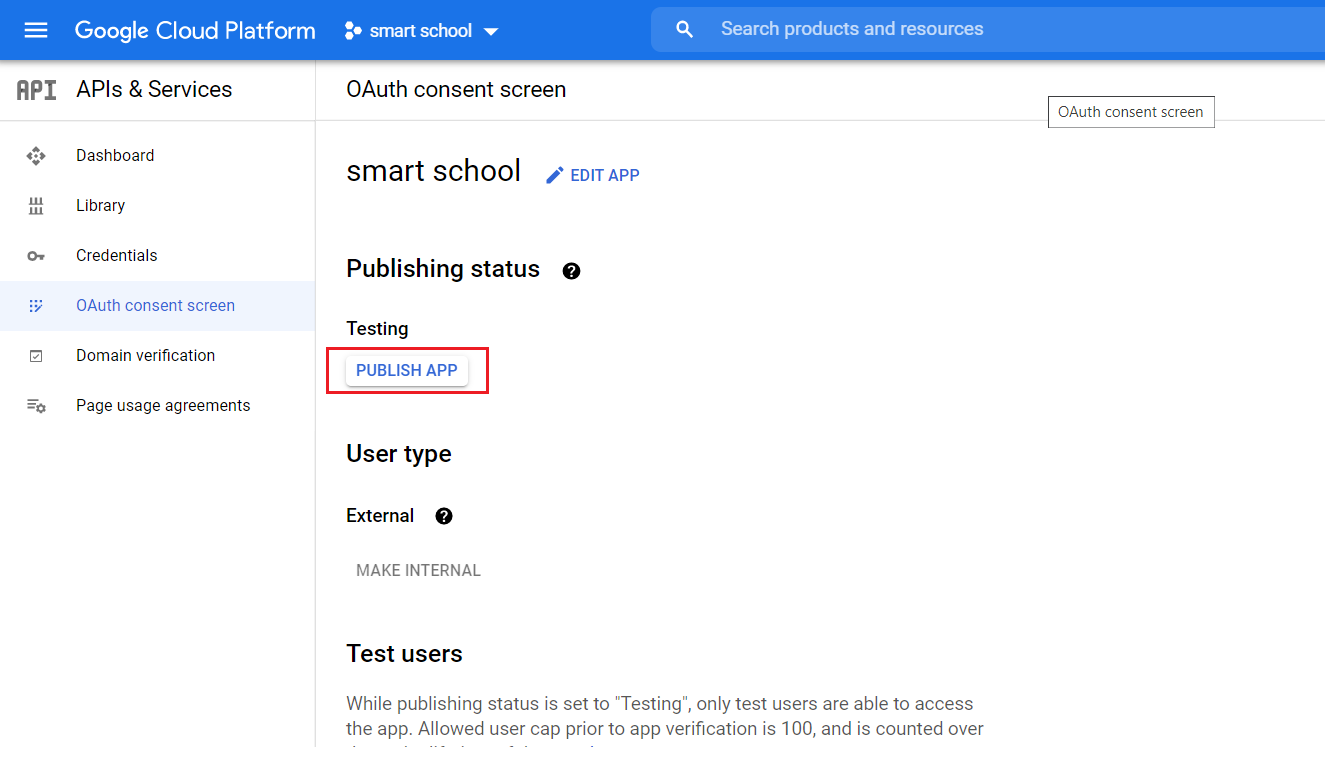Open the Publishing status help tooltip
The width and height of the screenshot is (1325, 772).
click(x=571, y=270)
